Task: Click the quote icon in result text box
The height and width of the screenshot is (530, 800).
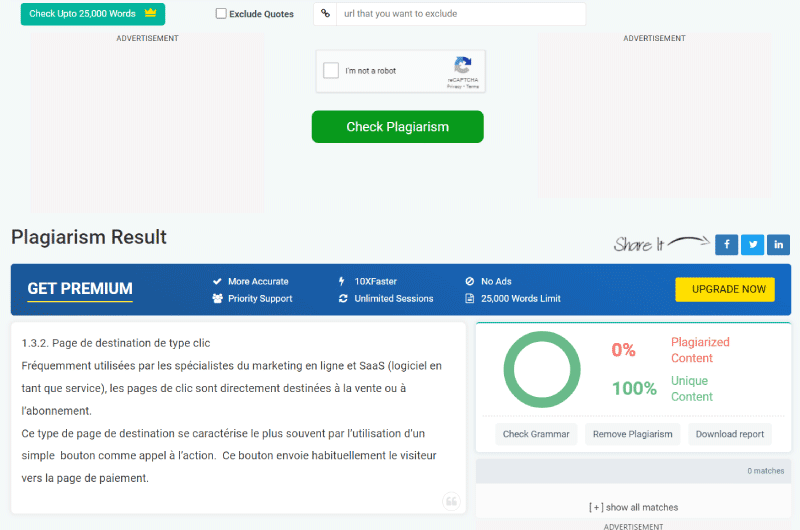Action: click(x=451, y=501)
